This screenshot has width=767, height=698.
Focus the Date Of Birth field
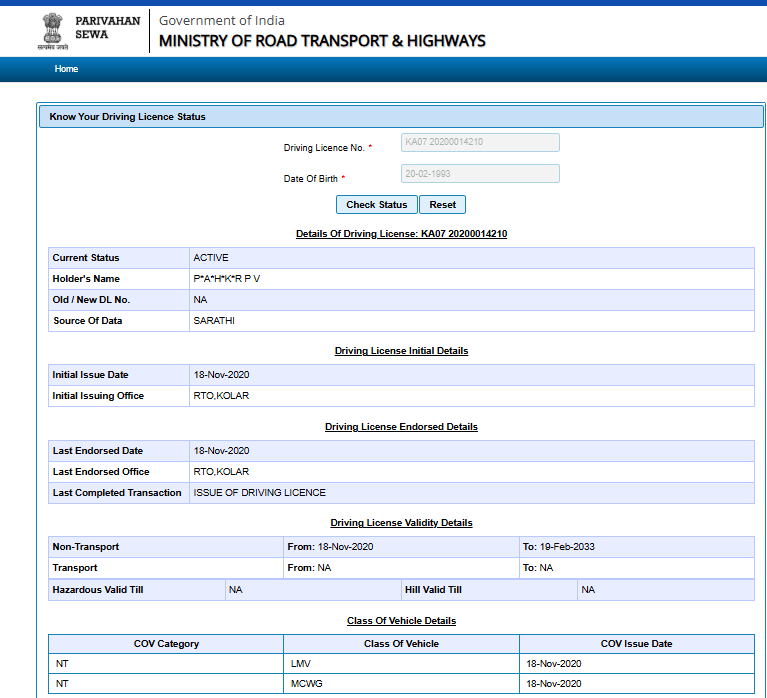479,174
